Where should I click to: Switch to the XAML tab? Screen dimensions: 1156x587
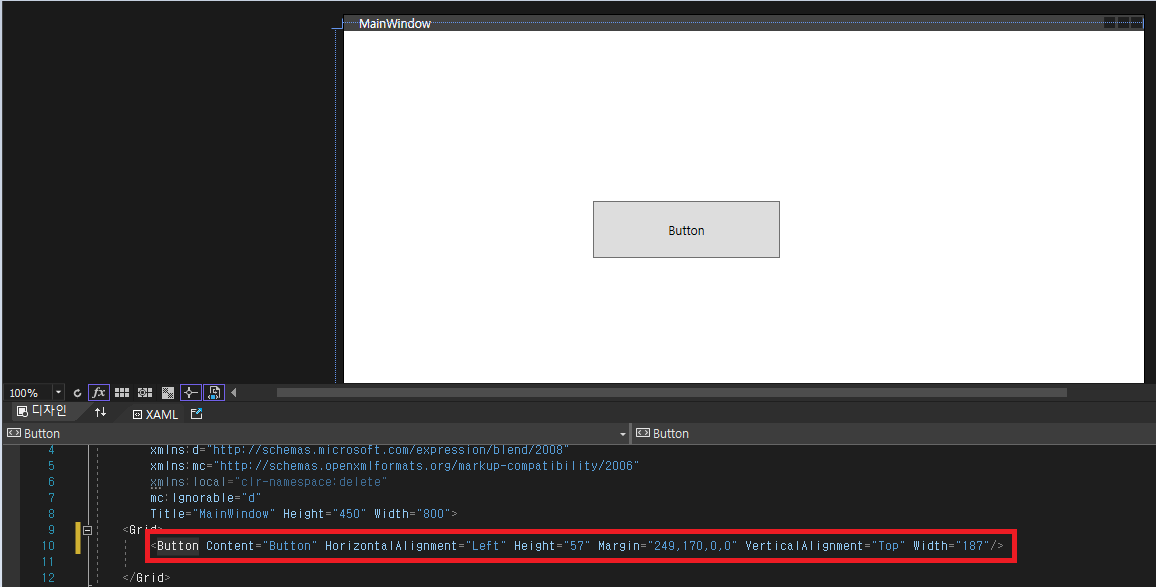pyautogui.click(x=156, y=414)
